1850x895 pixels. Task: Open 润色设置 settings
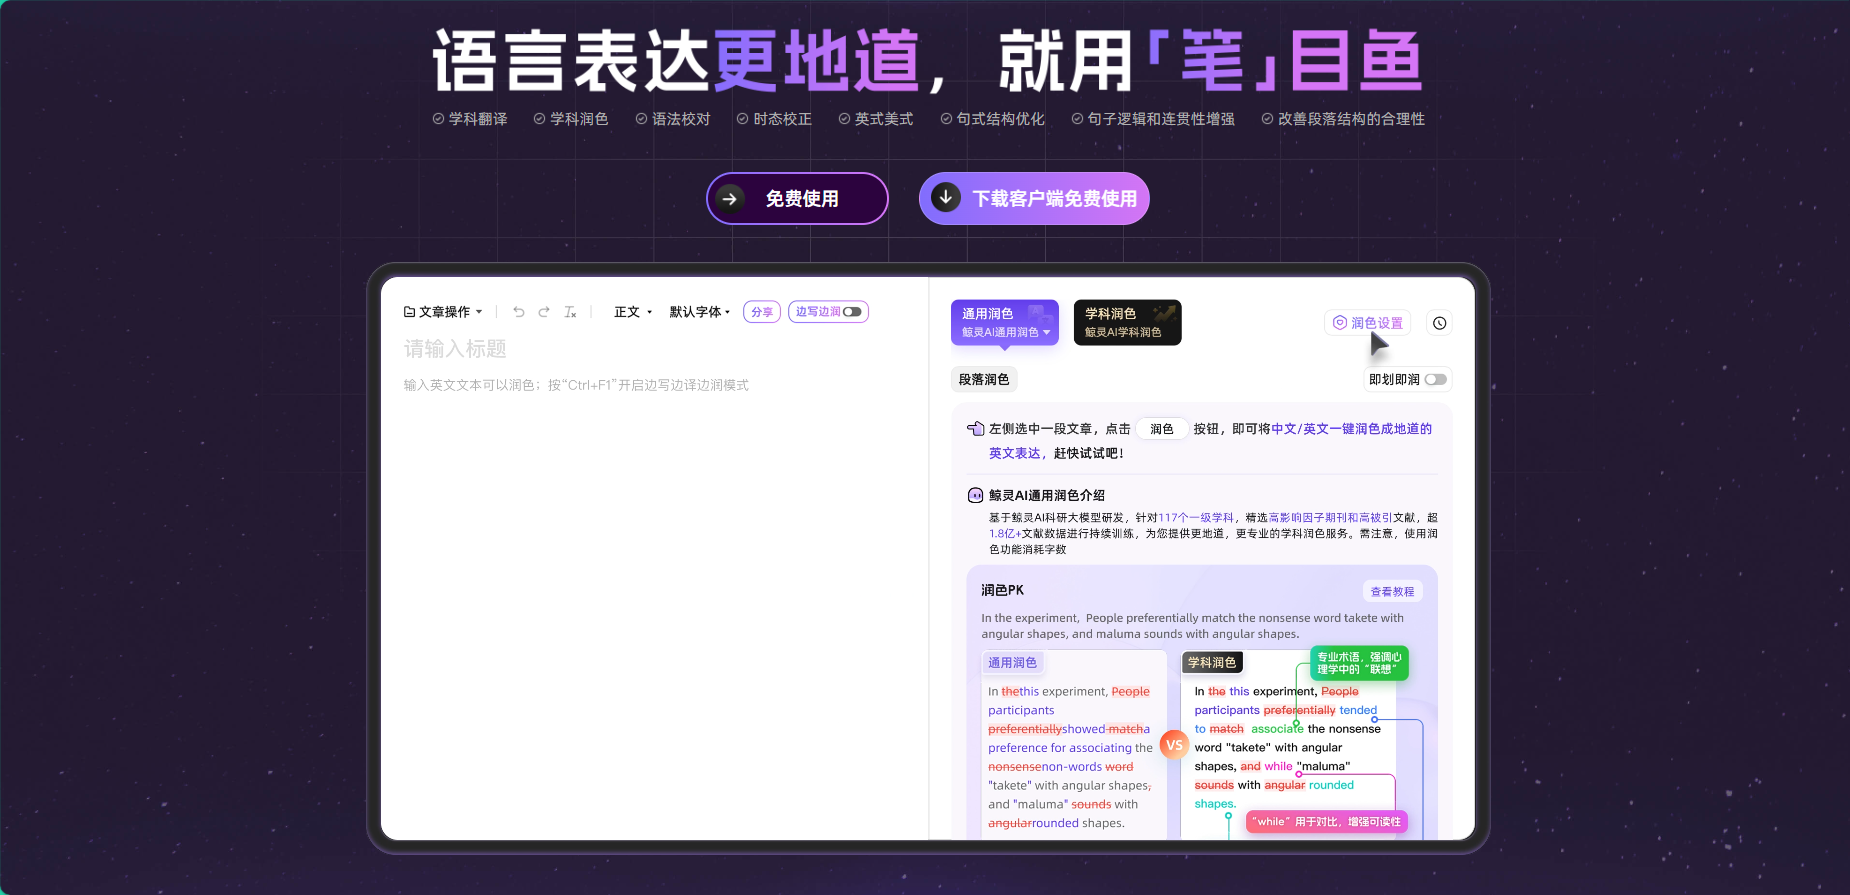1367,323
